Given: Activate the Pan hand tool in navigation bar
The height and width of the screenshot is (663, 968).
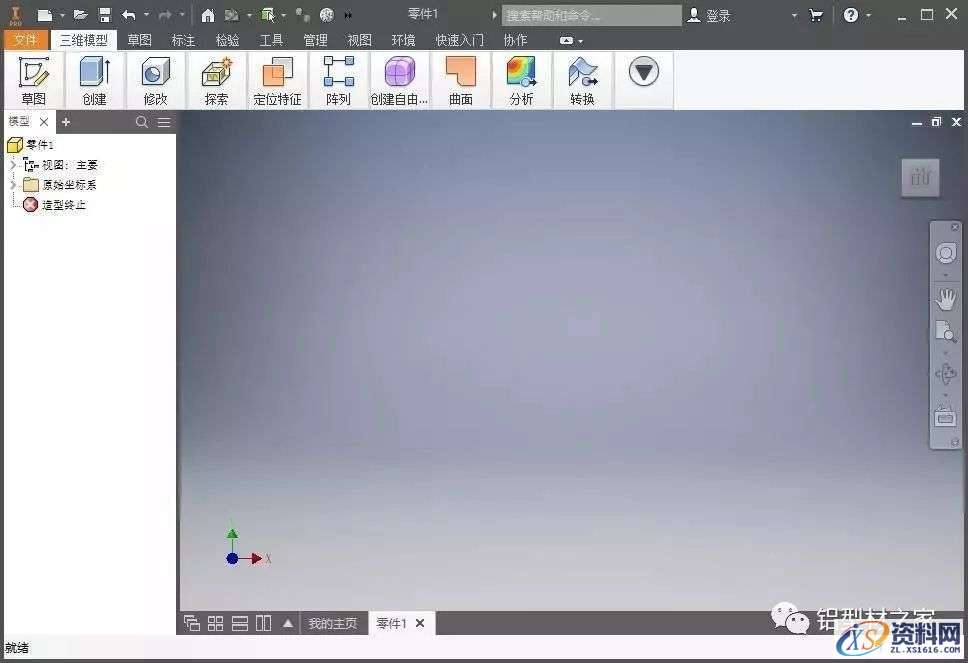Looking at the screenshot, I should coord(946,298).
